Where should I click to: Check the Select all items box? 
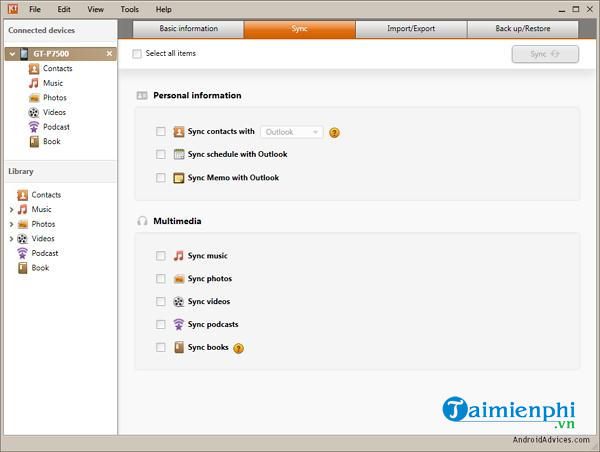click(137, 53)
